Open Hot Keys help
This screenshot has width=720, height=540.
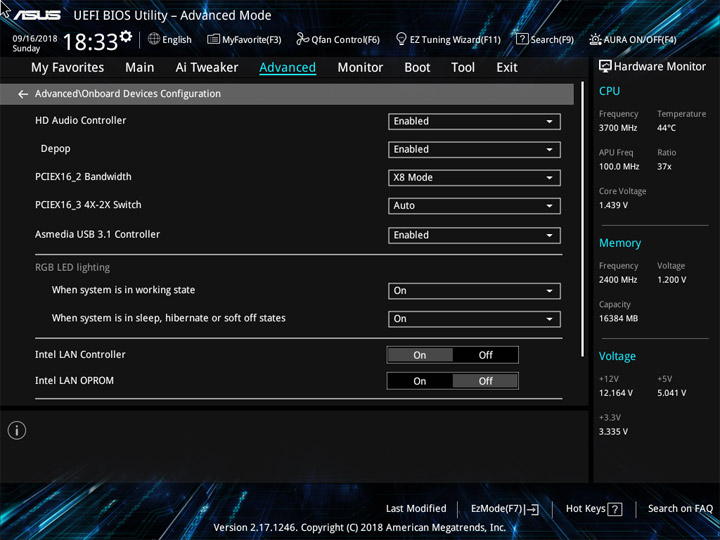(594, 509)
